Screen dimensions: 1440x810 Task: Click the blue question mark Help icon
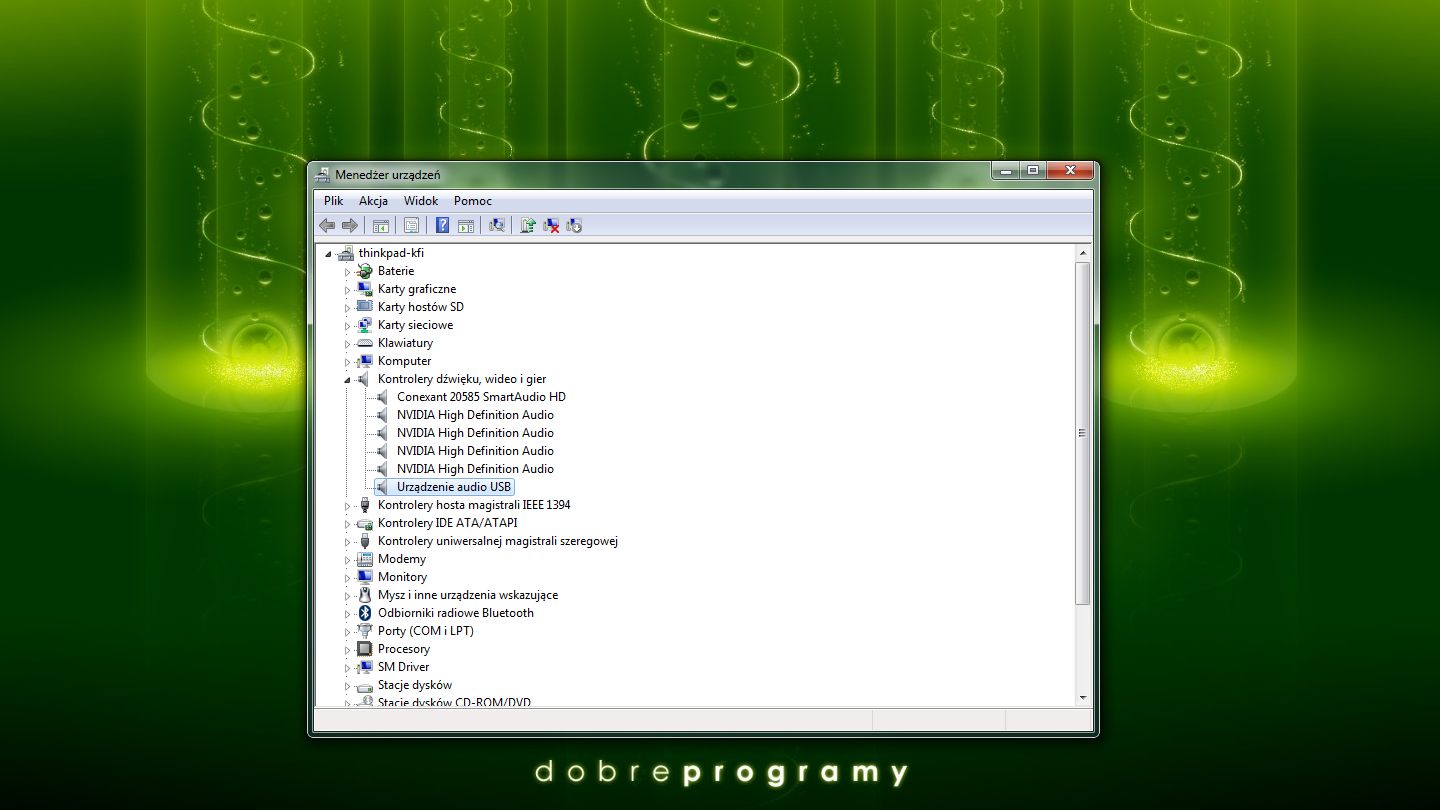pyautogui.click(x=442, y=226)
